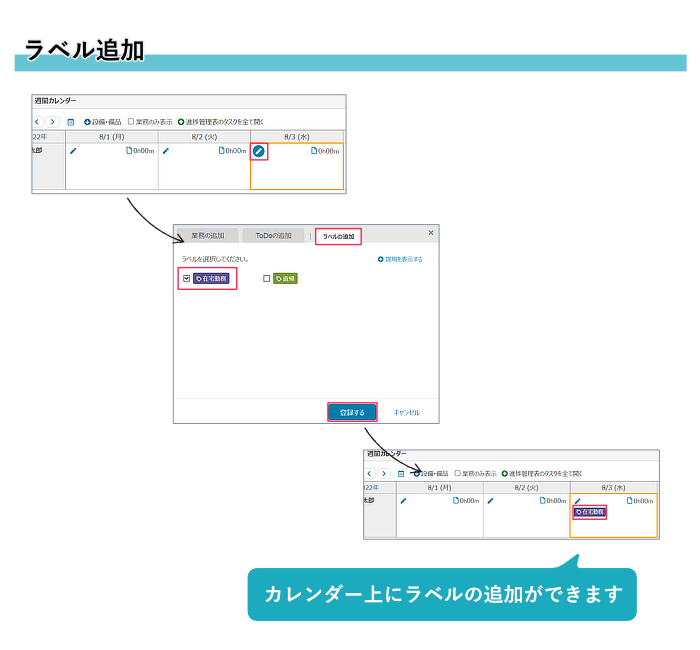
Task: Click the 8/1 document icon in the first calendar
Action: 129,151
